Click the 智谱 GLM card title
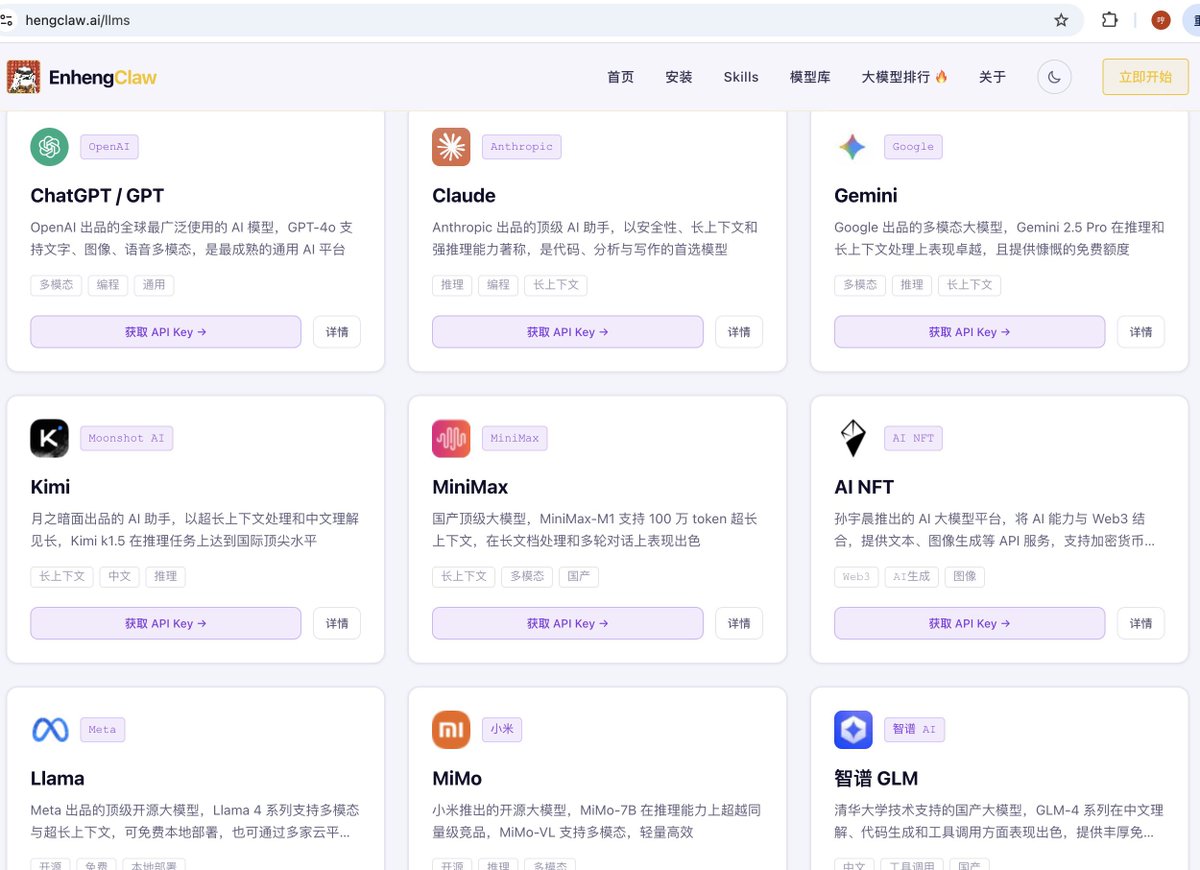1200x870 pixels. click(876, 779)
